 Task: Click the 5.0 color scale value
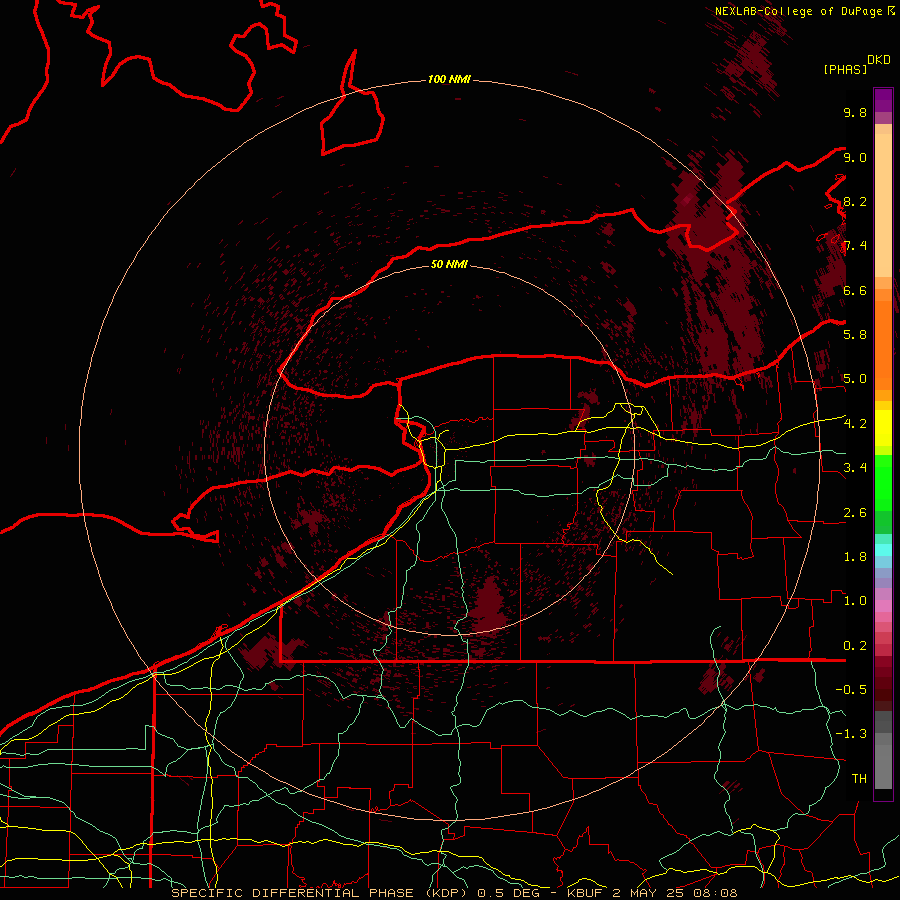[855, 379]
